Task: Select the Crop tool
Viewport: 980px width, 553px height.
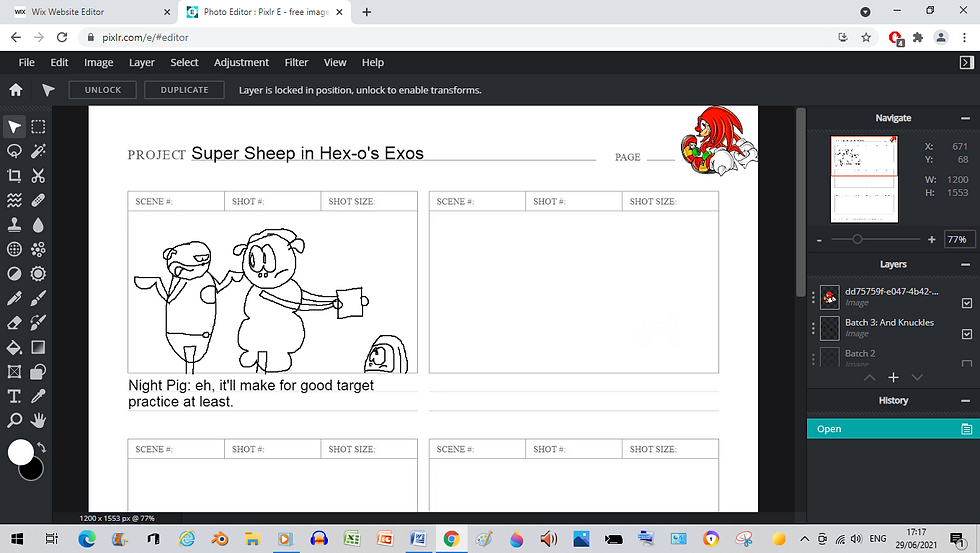Action: pyautogui.click(x=14, y=176)
